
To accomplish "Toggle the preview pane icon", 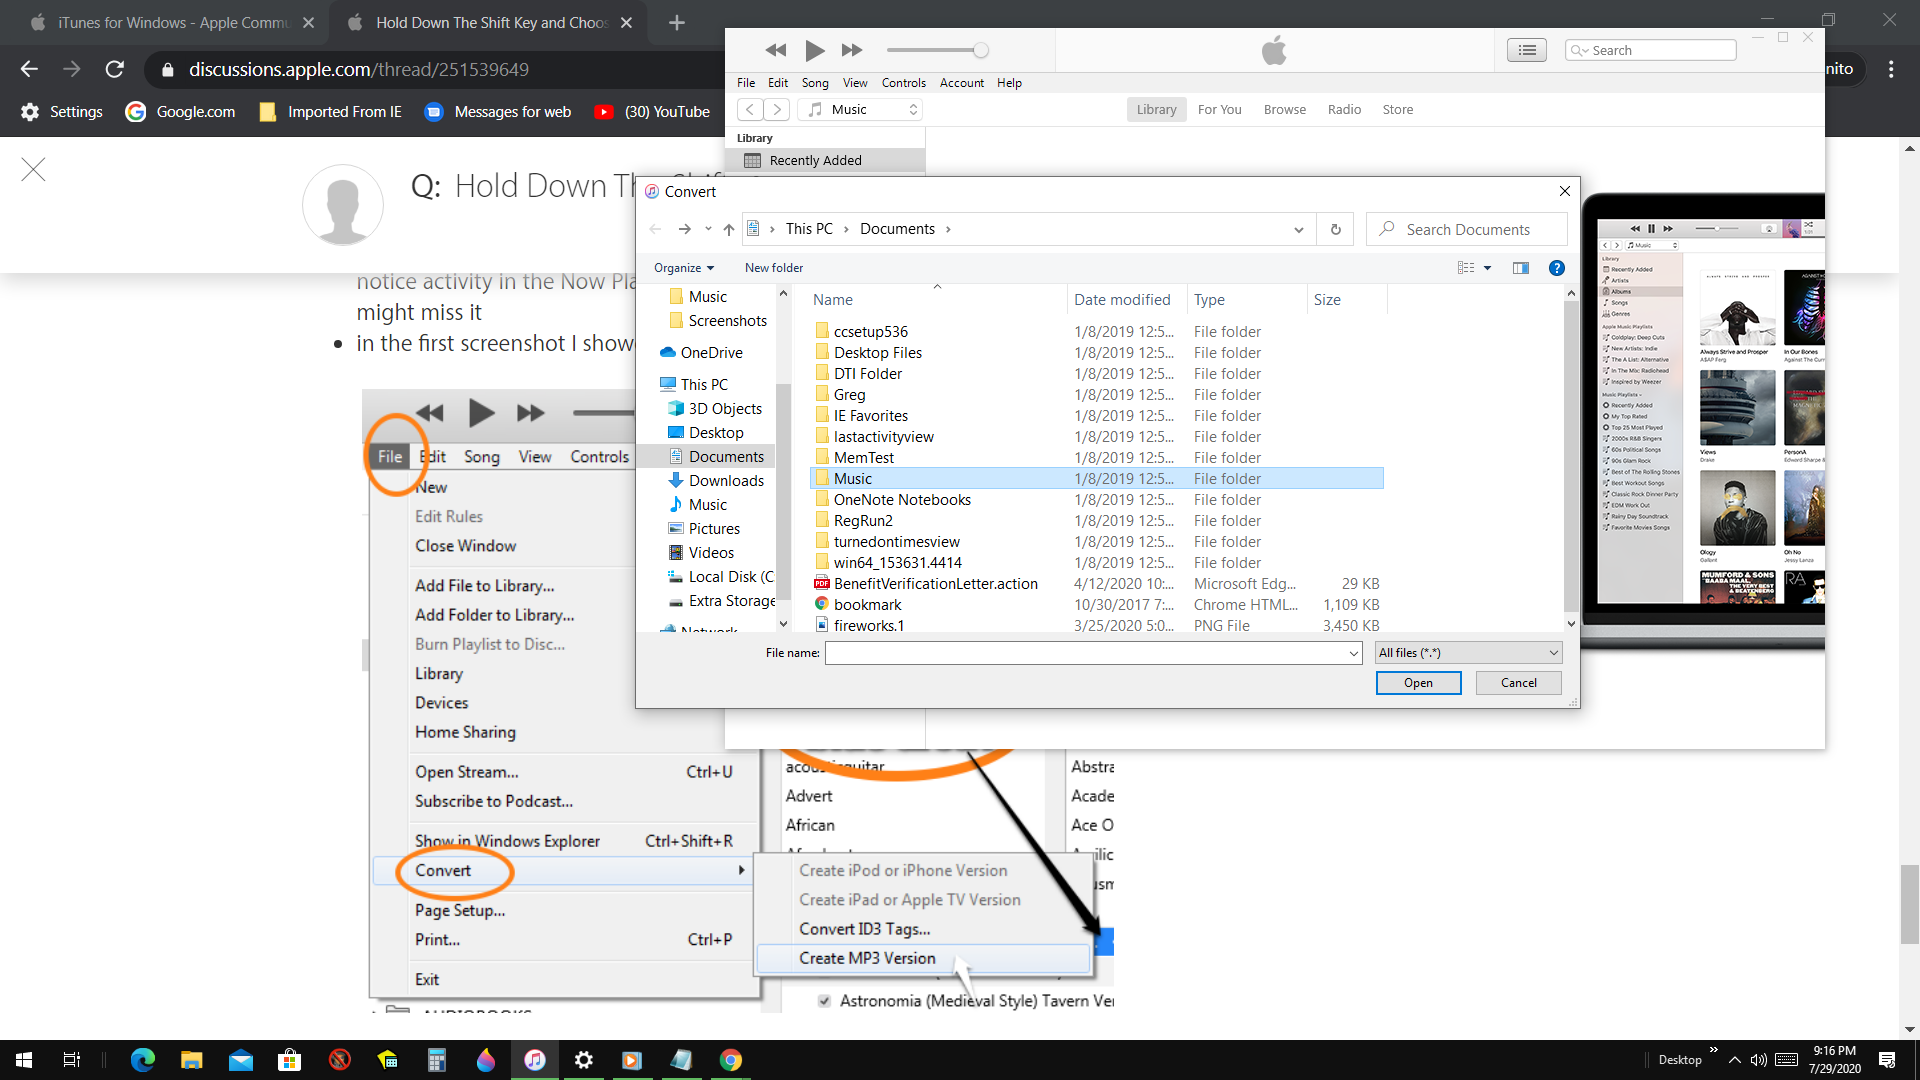I will [x=1520, y=268].
